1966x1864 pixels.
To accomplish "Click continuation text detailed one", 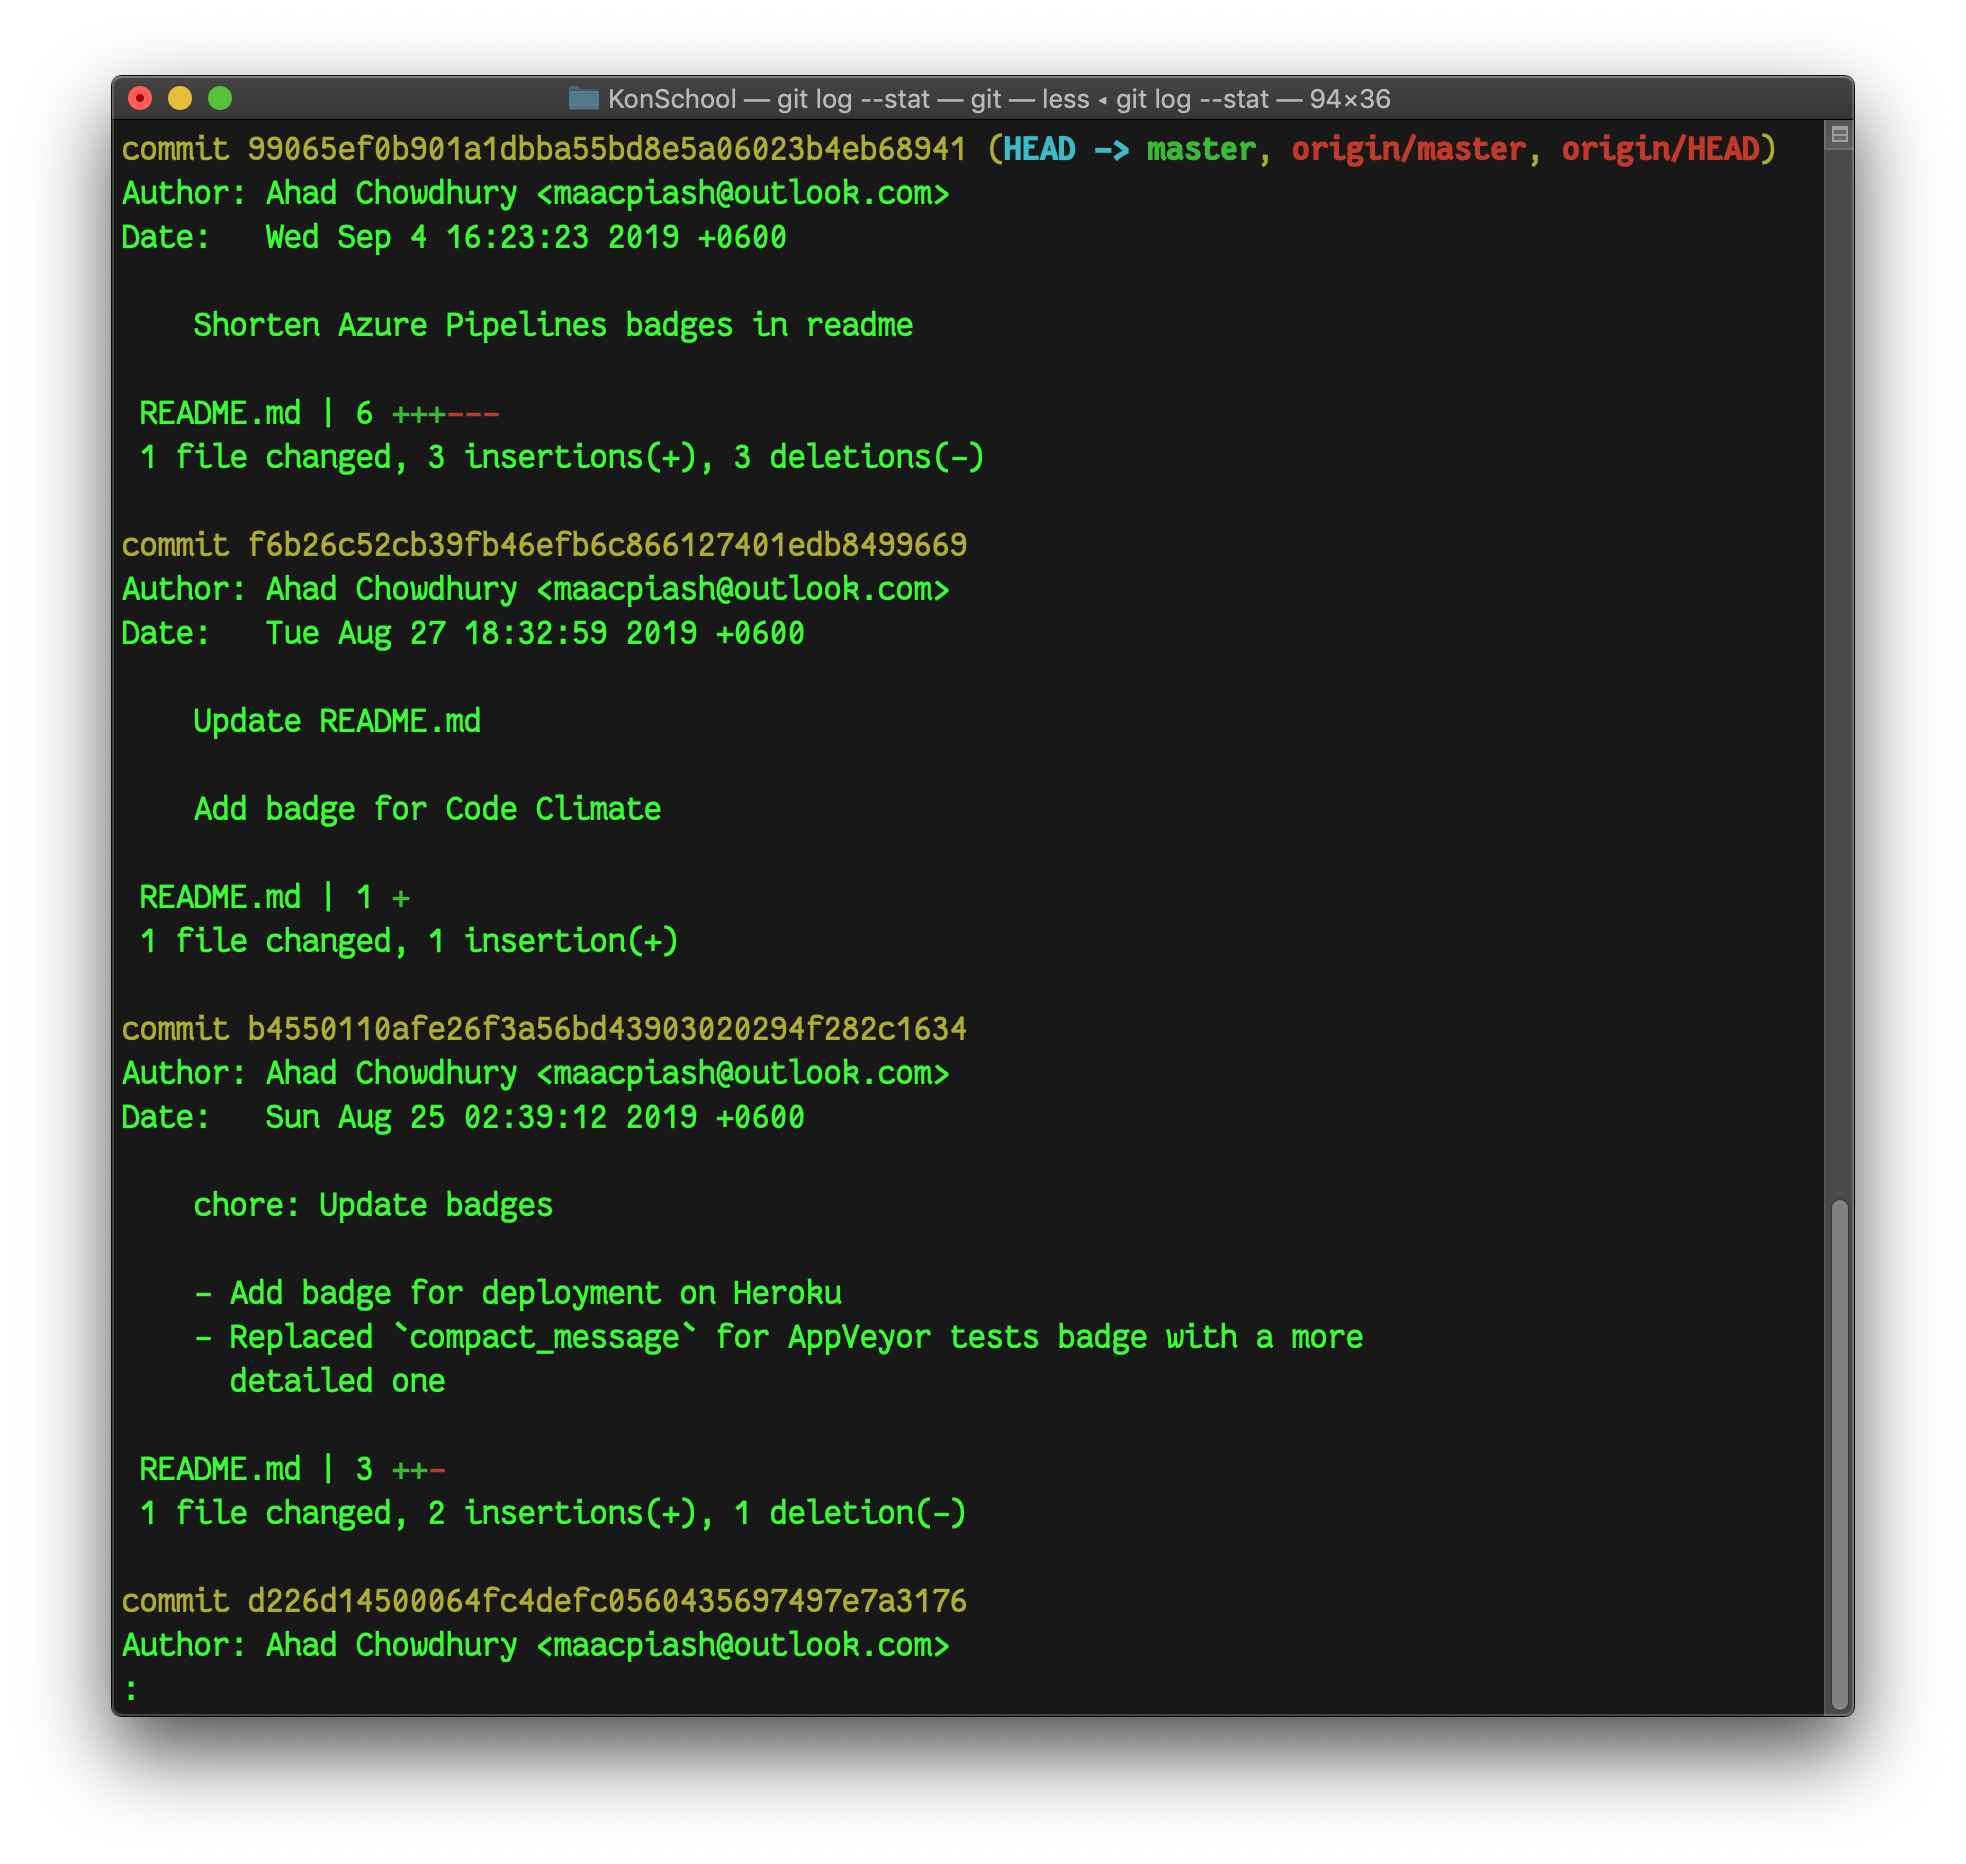I will [x=337, y=1381].
